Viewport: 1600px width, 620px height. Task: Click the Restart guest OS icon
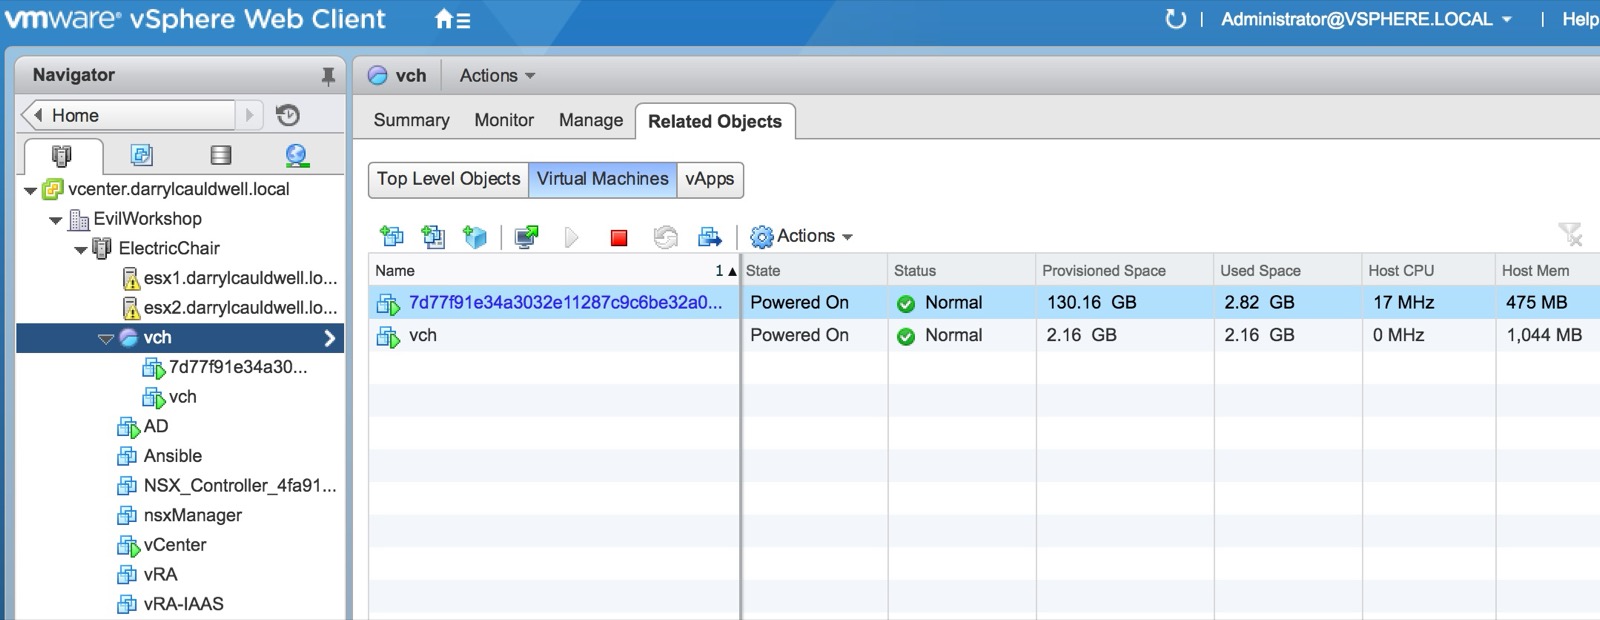pyautogui.click(x=665, y=237)
